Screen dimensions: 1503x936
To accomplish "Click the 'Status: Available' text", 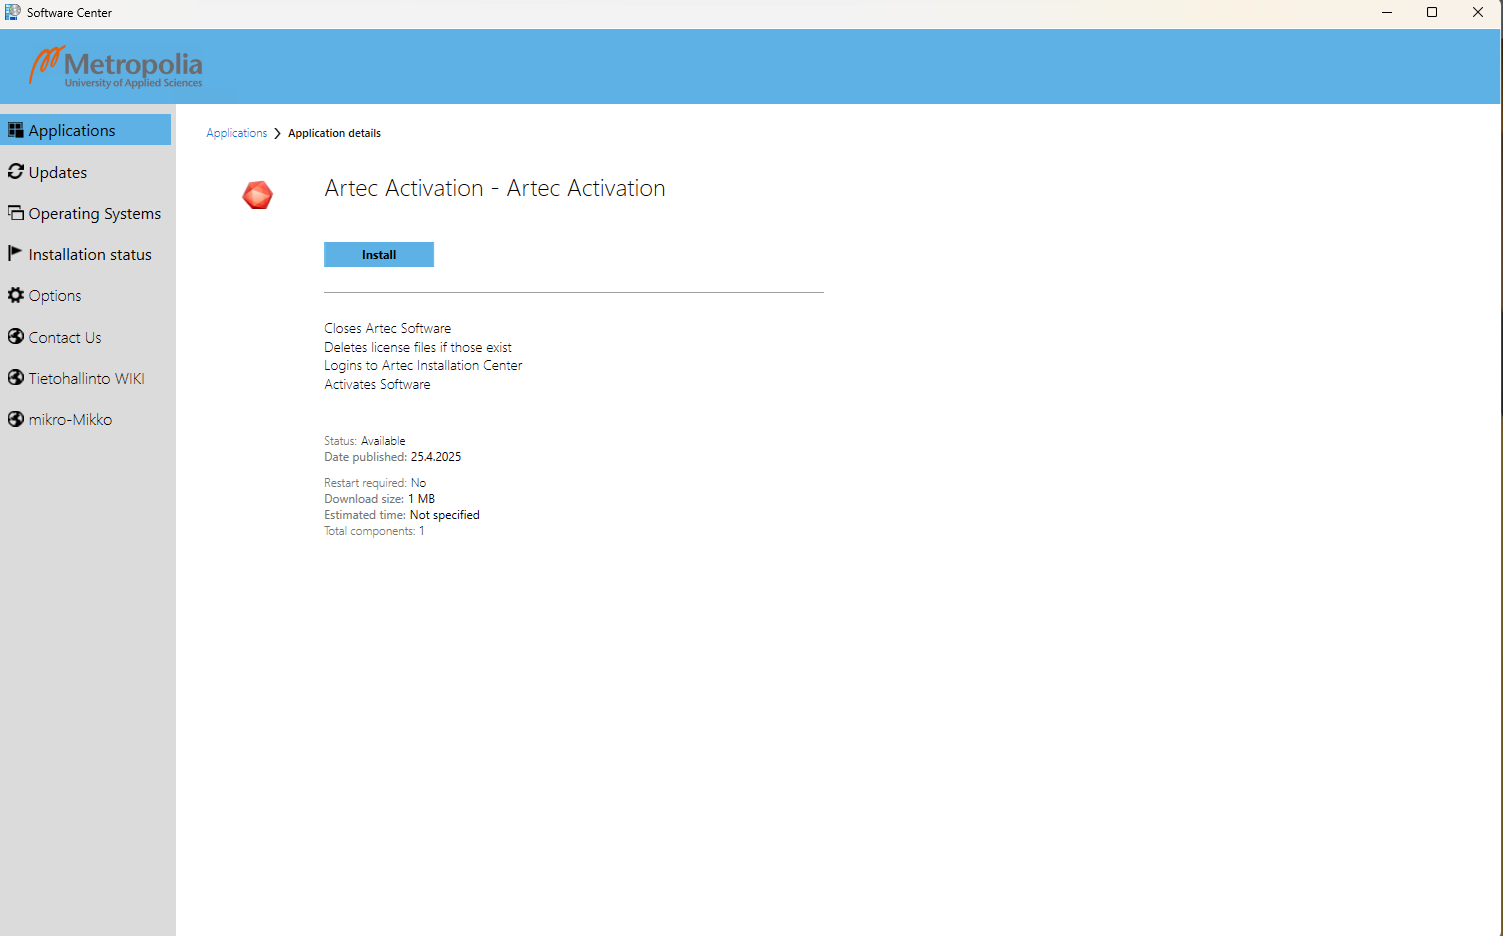I will [x=365, y=441].
